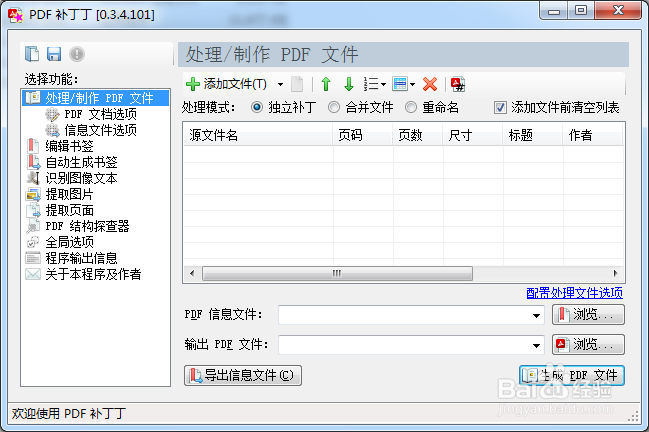The image size is (649, 432).
Task: Click the 源文件名 column header
Action: [258, 135]
